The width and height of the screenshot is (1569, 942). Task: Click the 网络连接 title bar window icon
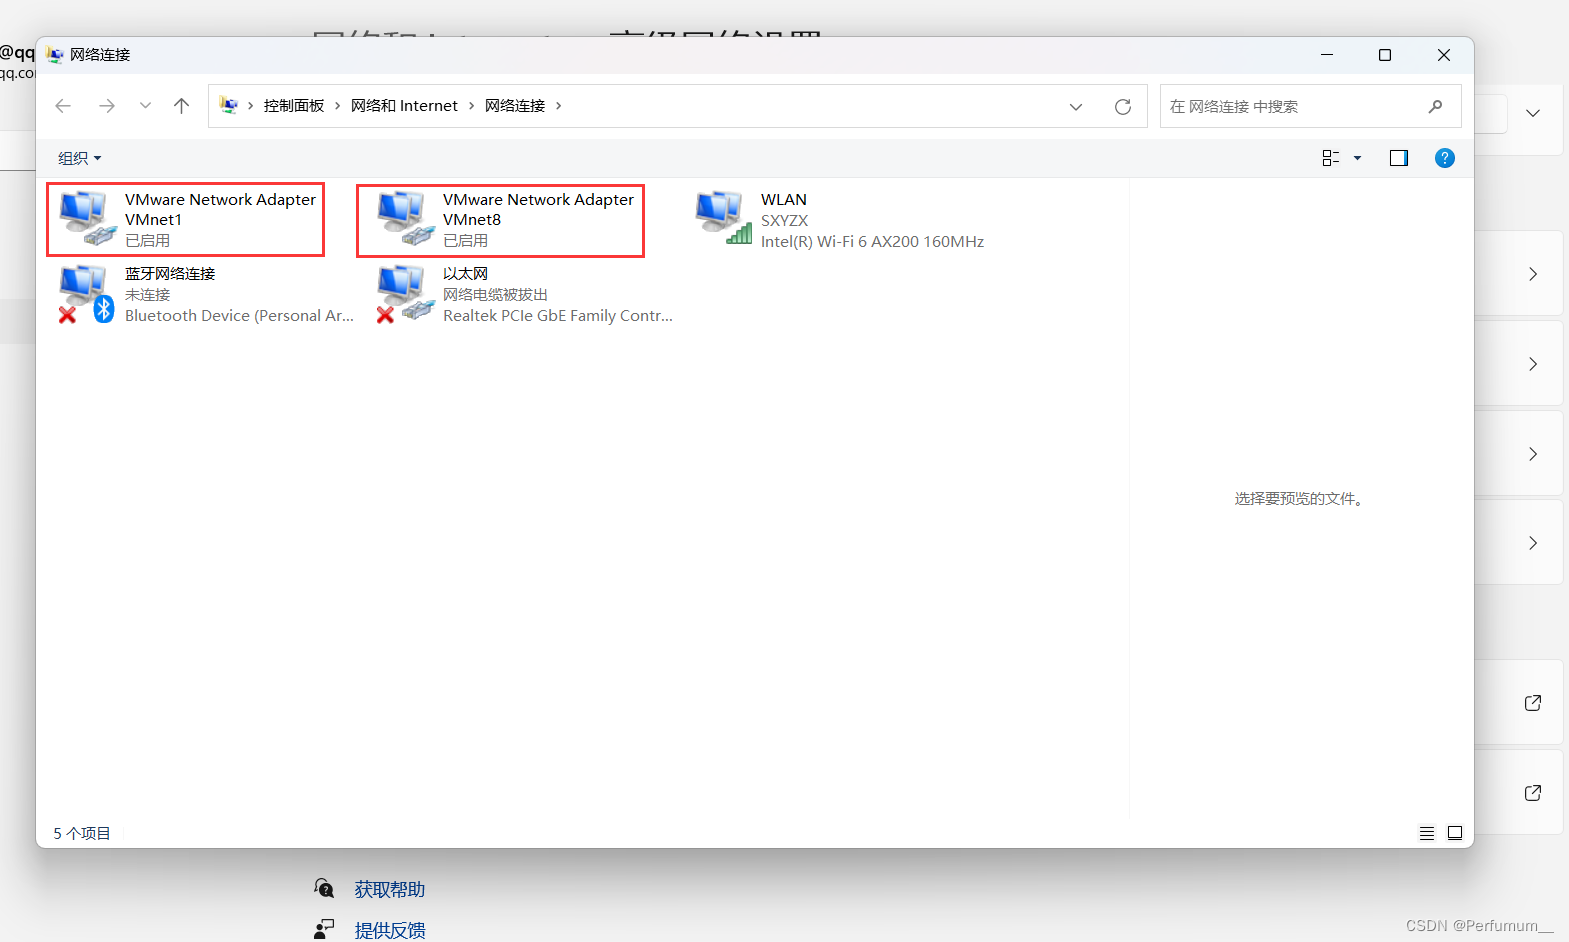55,55
